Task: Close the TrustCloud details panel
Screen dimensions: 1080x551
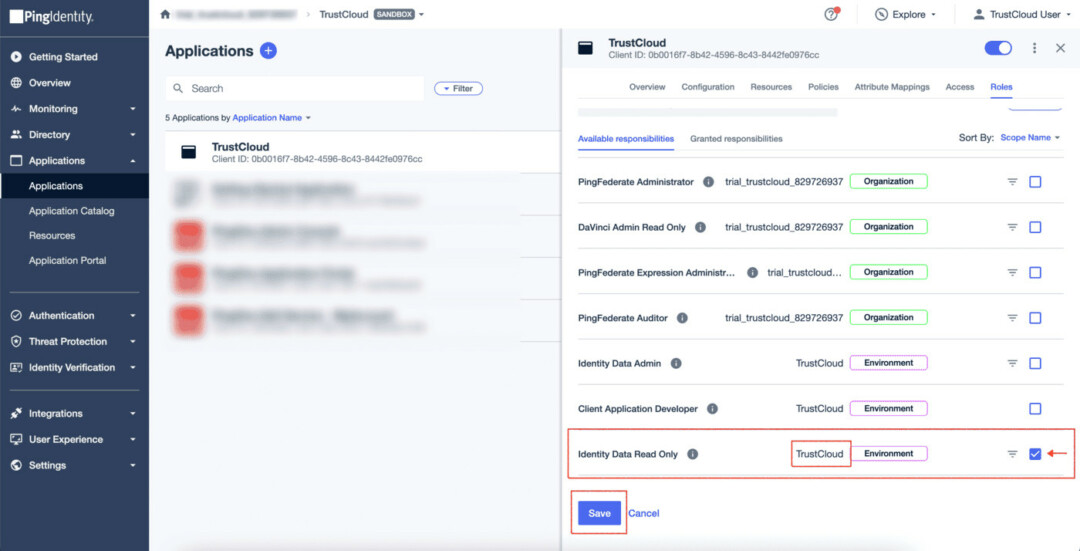Action: point(1061,48)
